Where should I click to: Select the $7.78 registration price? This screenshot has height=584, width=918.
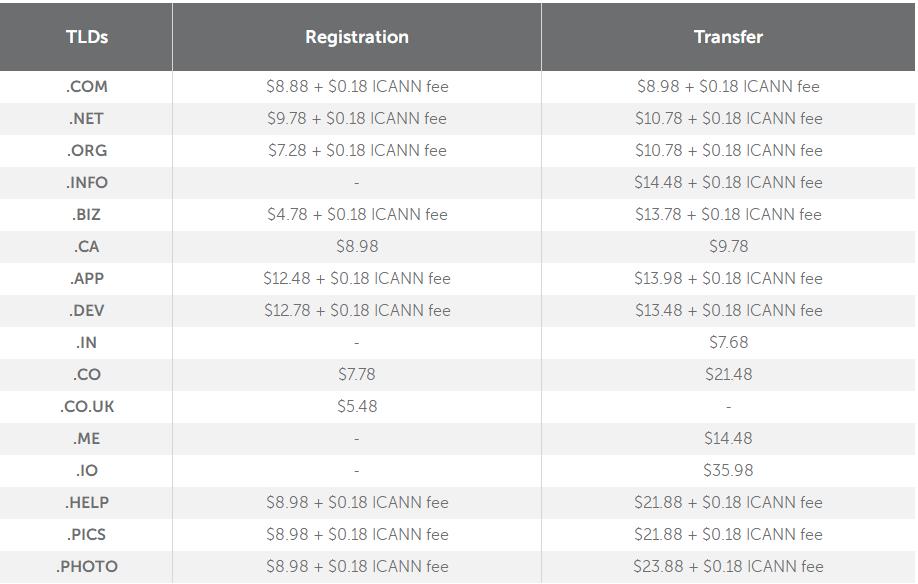(x=357, y=374)
